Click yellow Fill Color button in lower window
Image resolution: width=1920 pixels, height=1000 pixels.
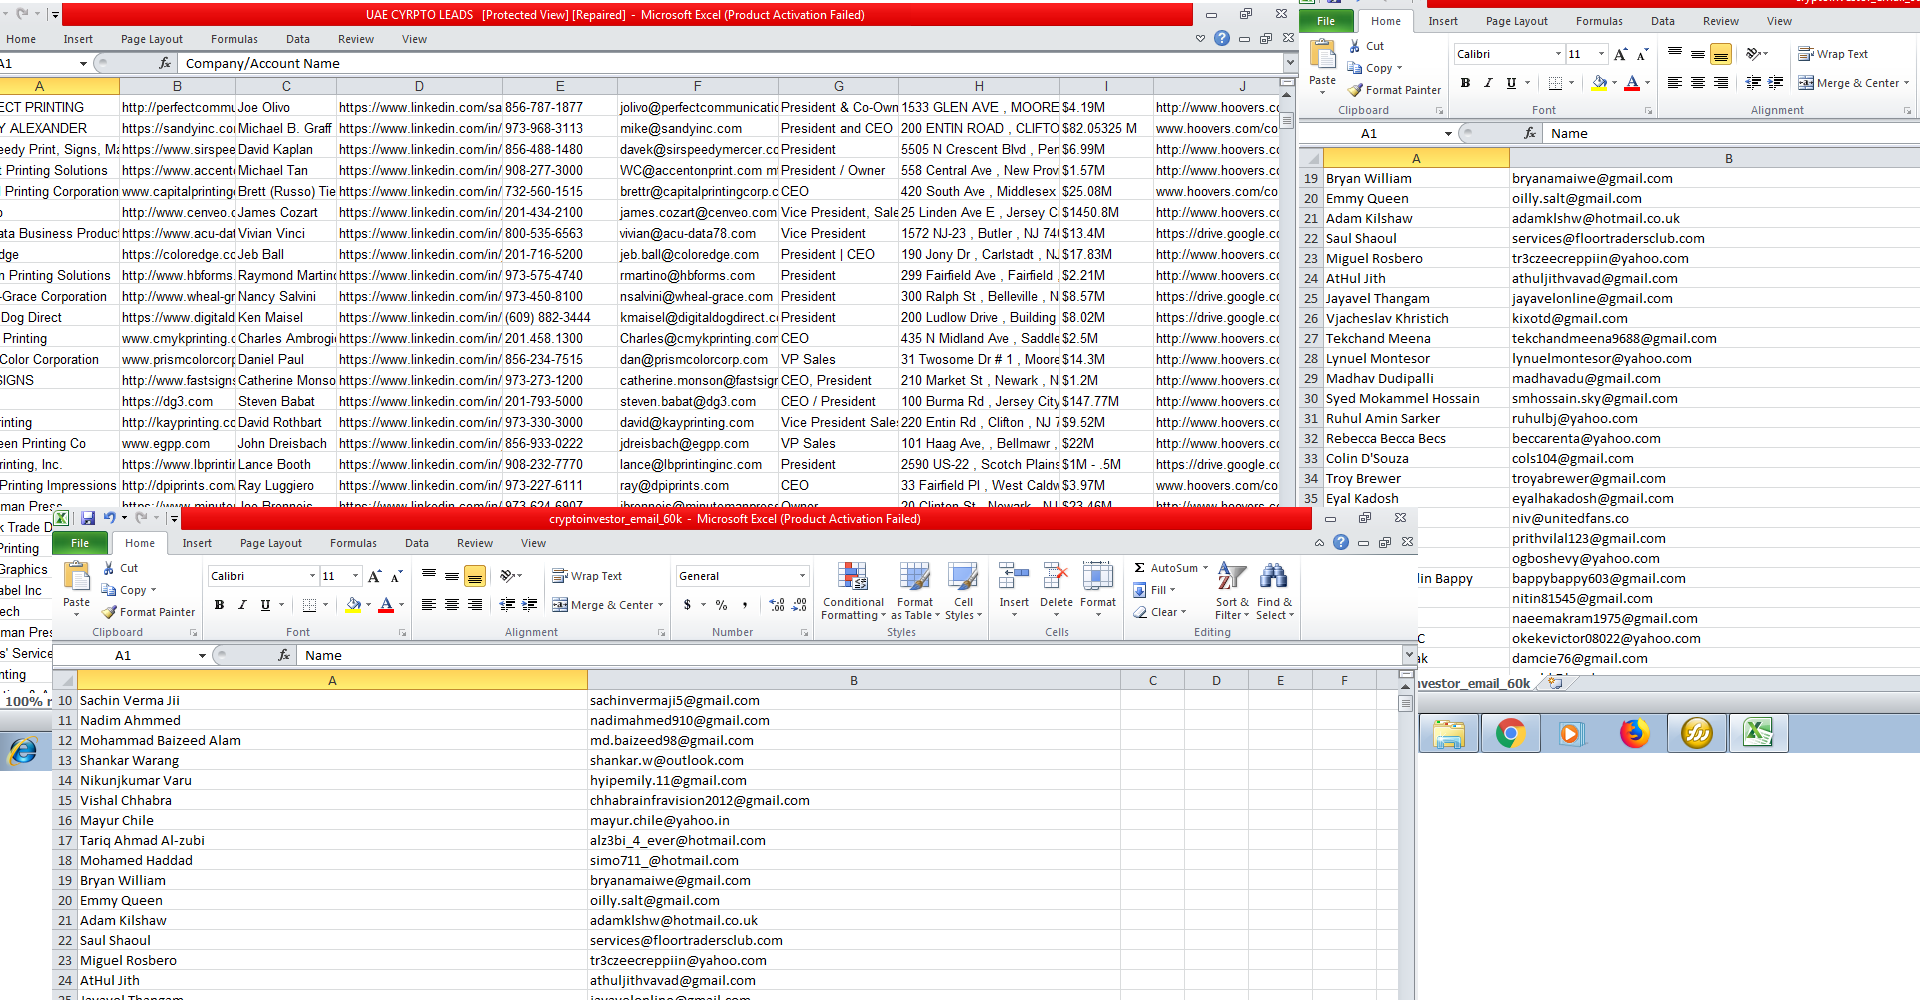pos(353,605)
